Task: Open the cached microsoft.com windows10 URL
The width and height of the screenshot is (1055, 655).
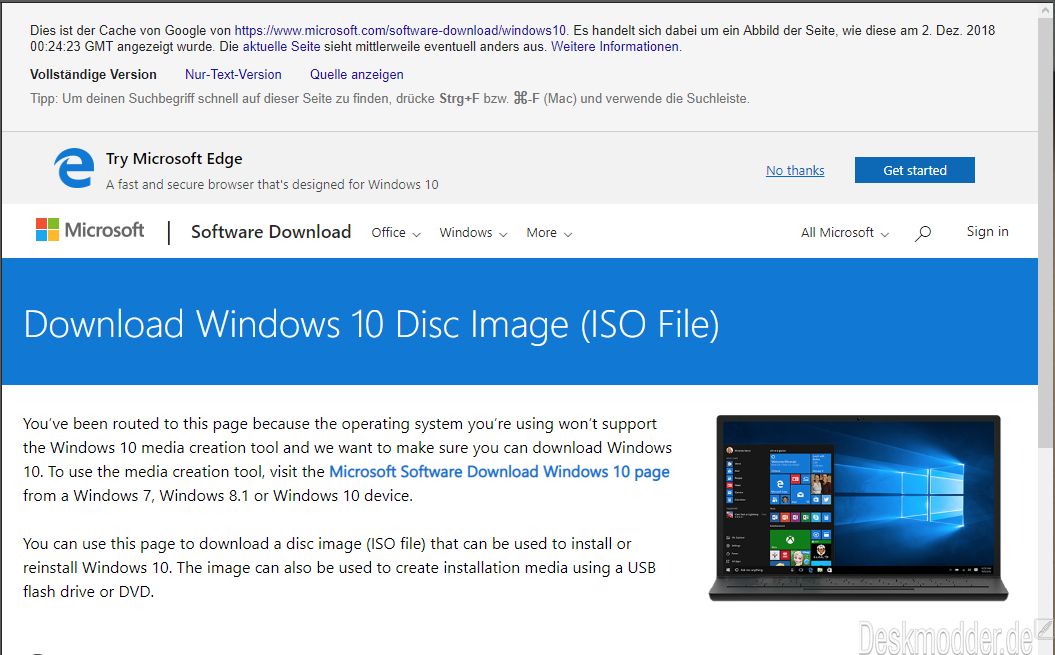Action: [400, 30]
